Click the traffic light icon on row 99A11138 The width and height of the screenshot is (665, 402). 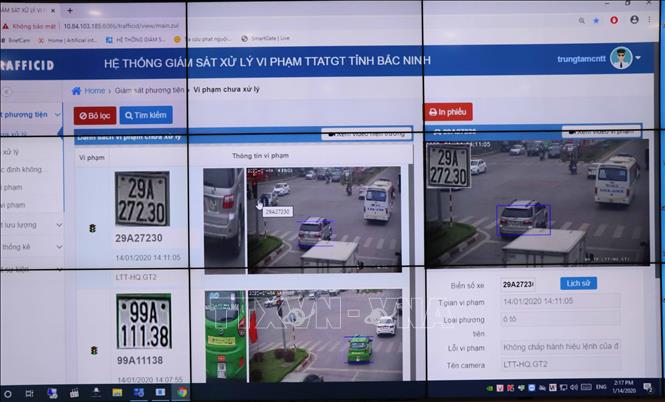click(x=94, y=351)
